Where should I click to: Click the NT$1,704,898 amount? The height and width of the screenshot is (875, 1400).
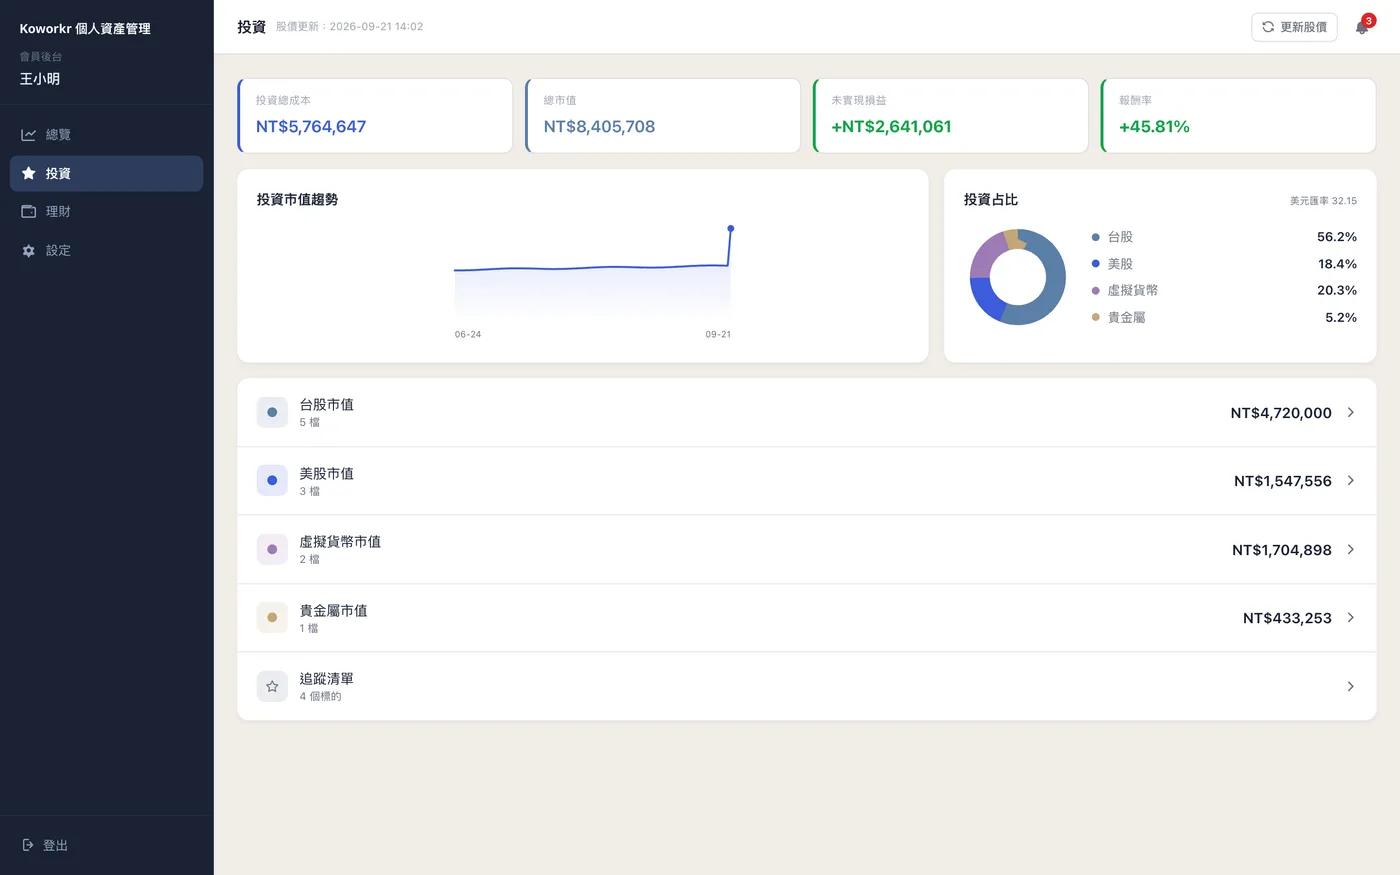[x=1282, y=550]
